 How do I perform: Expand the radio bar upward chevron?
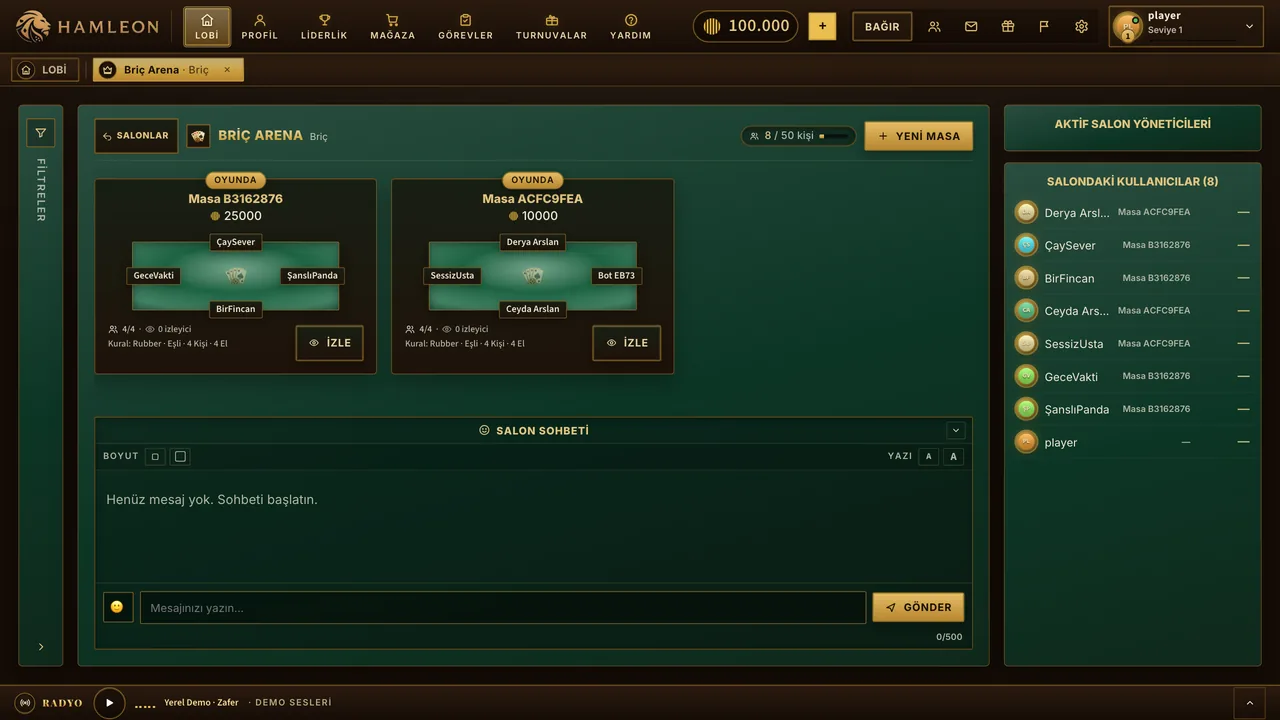(x=1249, y=703)
